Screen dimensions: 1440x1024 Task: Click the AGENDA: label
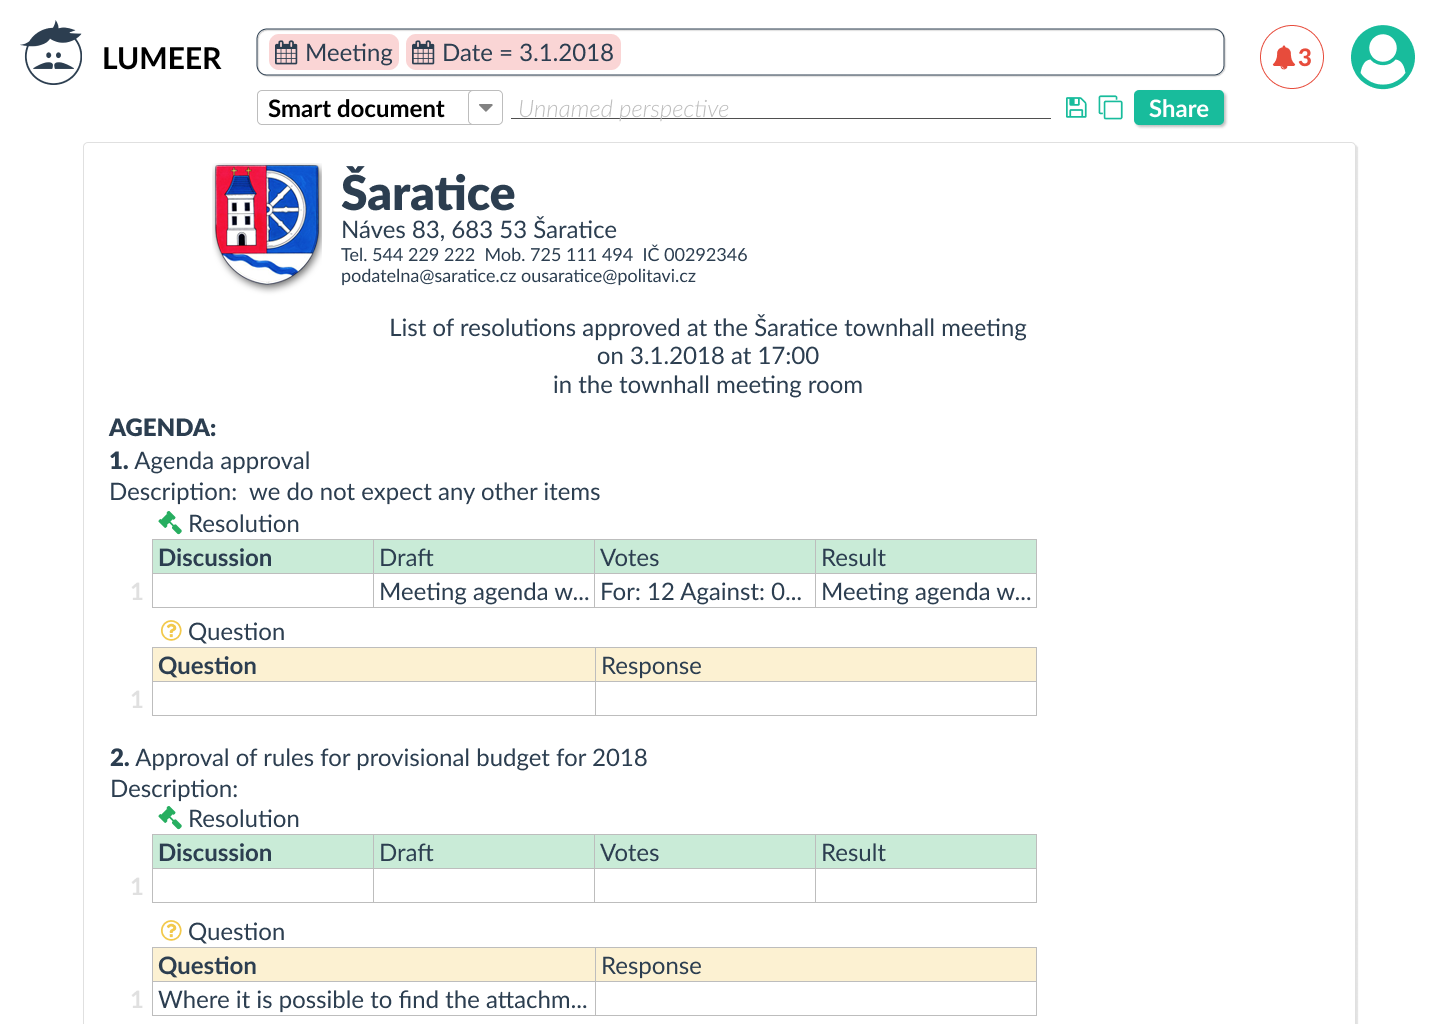[163, 427]
